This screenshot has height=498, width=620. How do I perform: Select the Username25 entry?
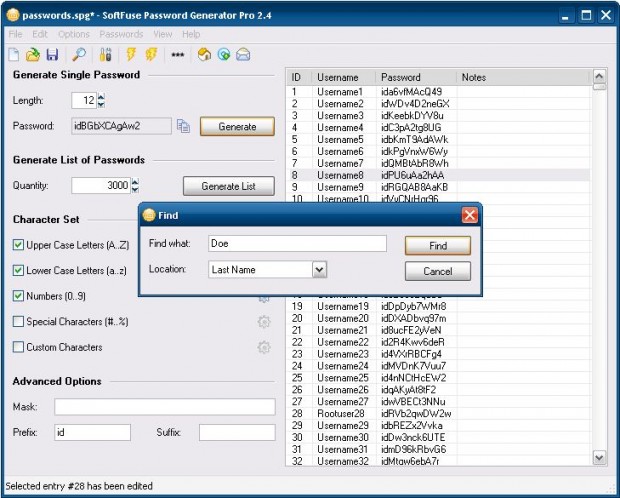coord(343,378)
